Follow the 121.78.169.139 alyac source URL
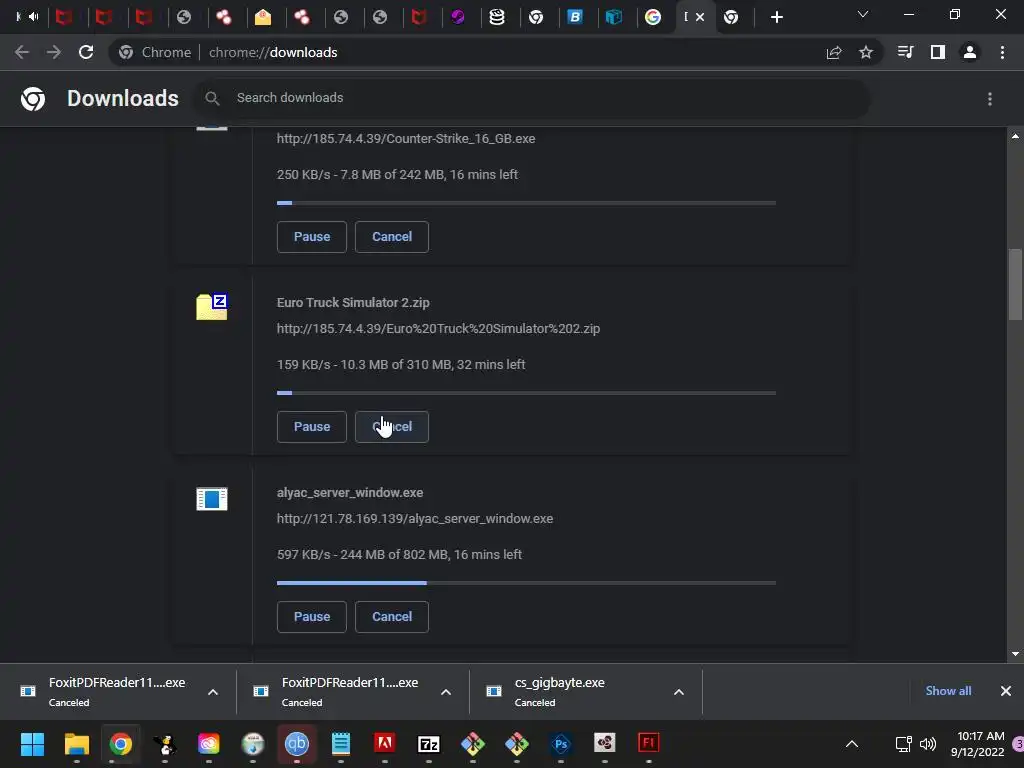This screenshot has height=768, width=1024. (x=415, y=519)
